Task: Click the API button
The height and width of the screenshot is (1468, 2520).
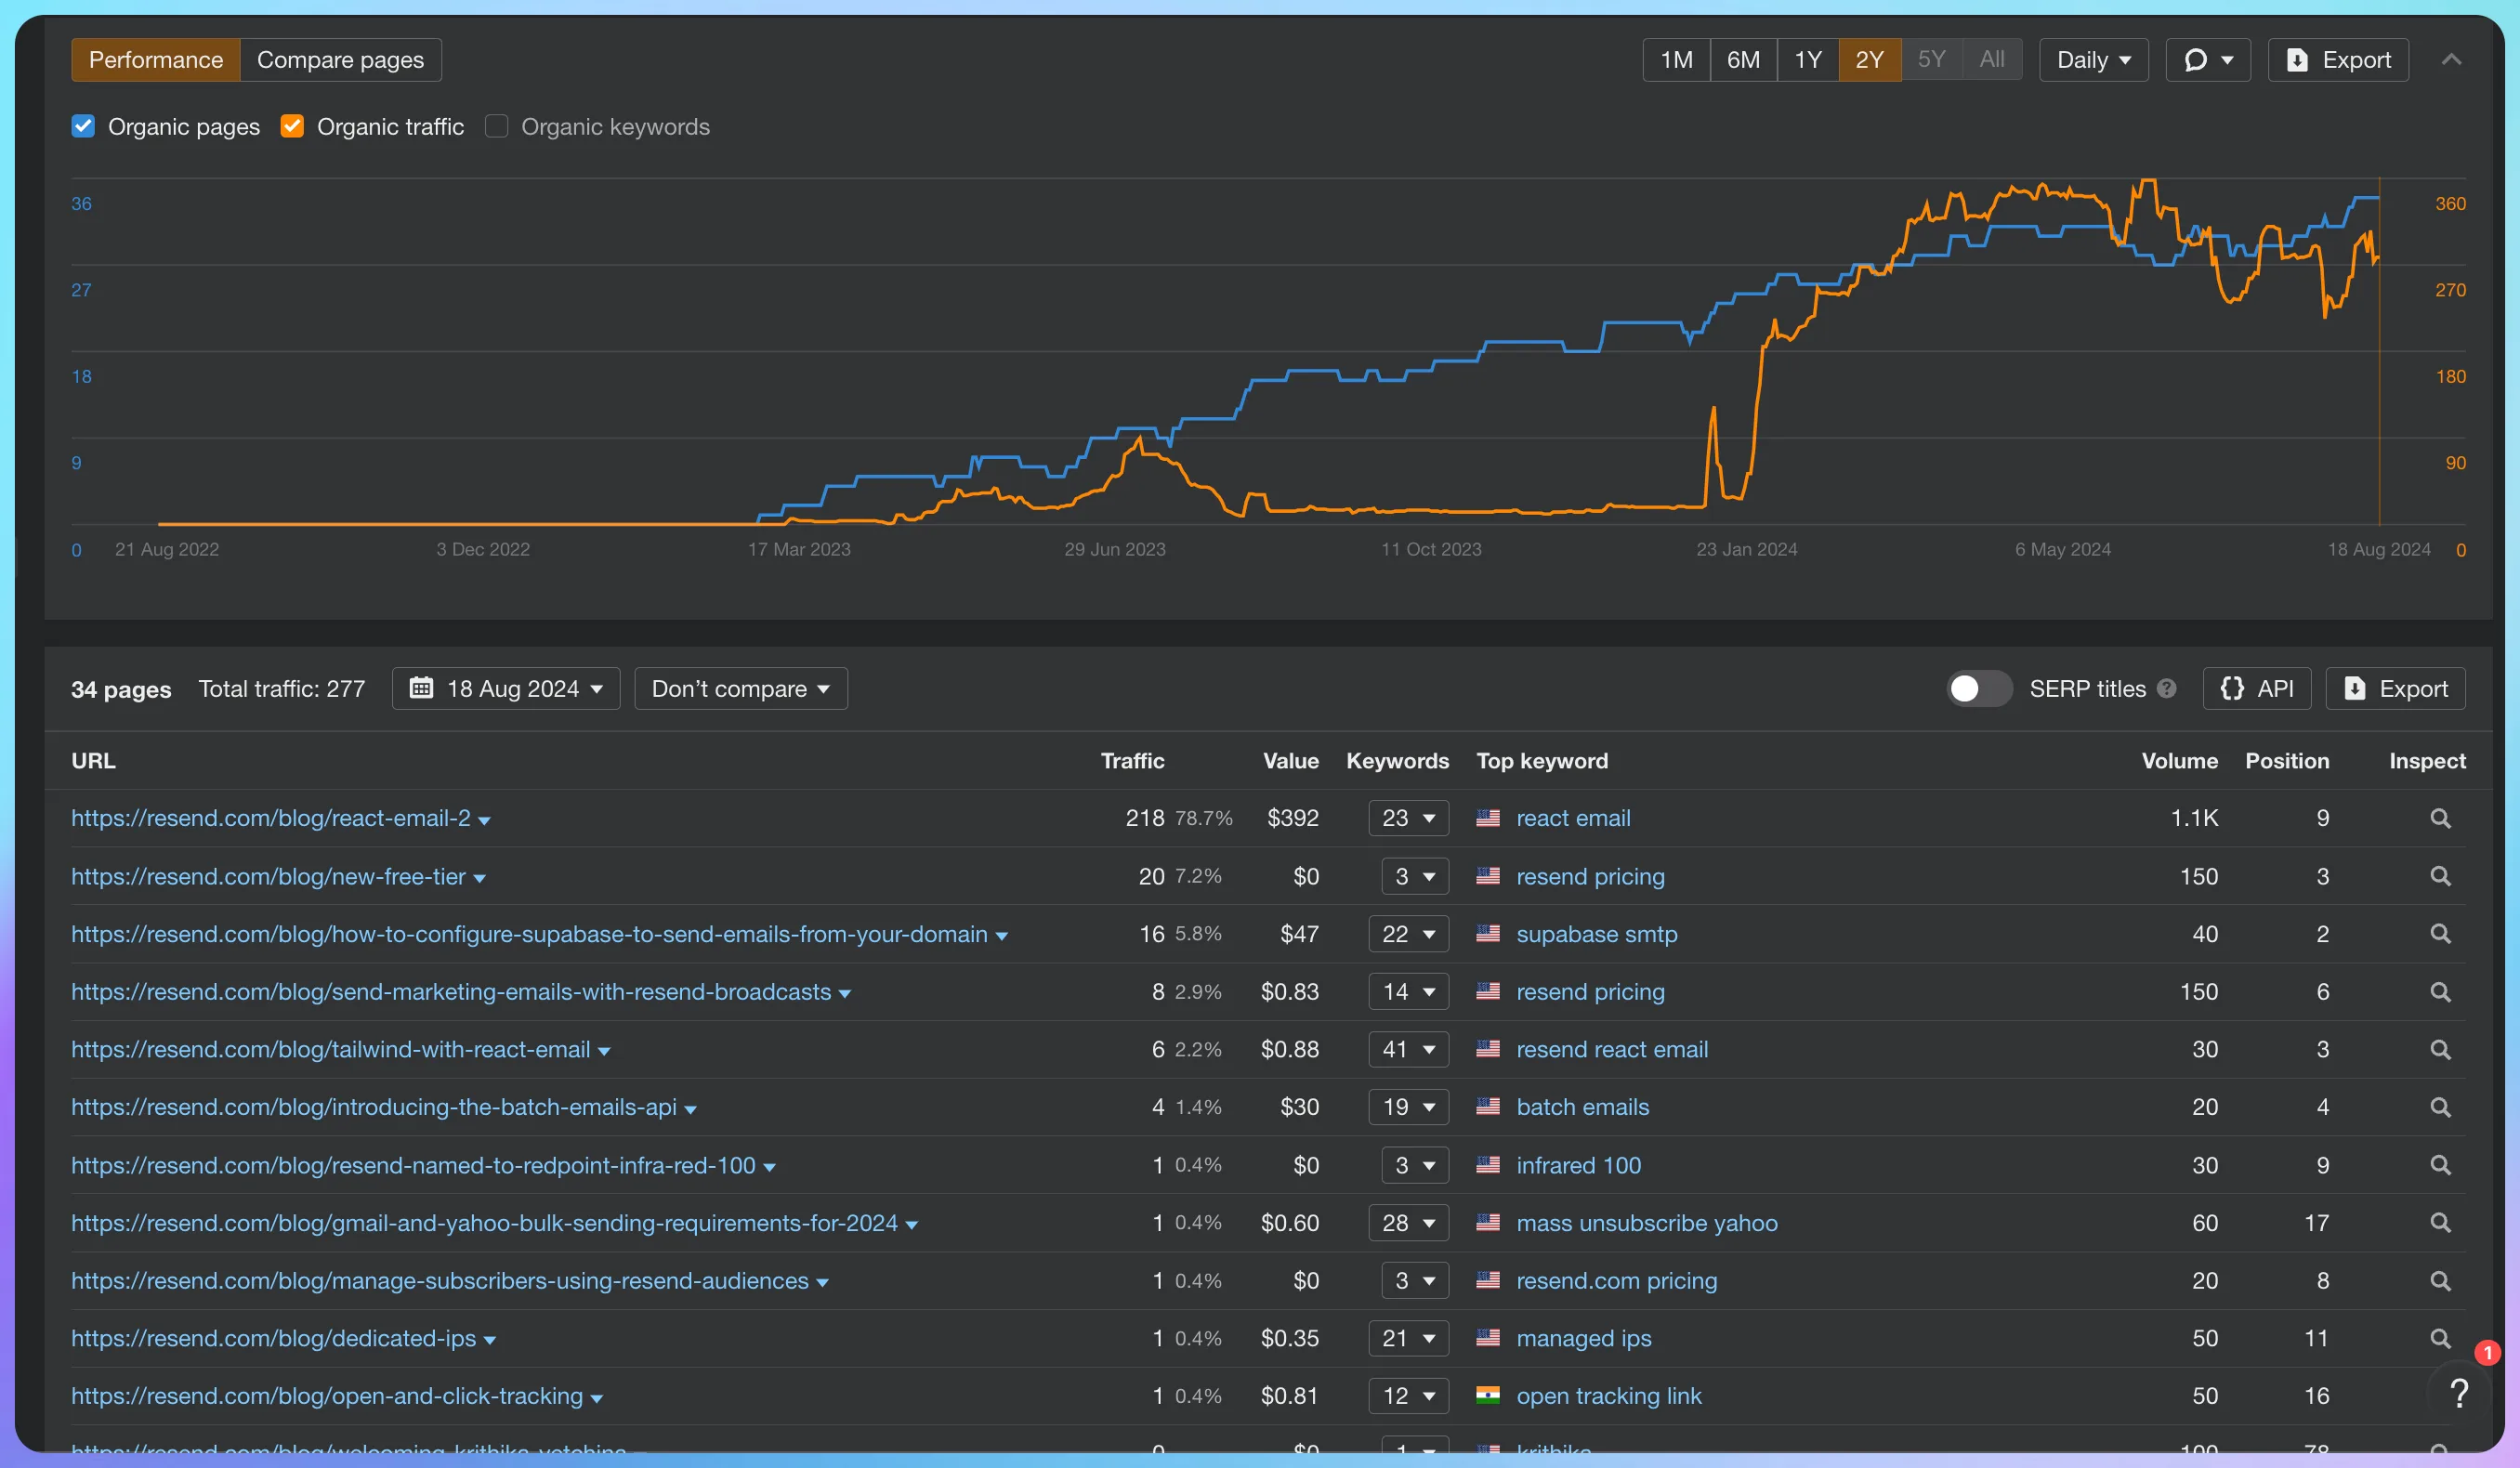Action: click(2257, 689)
